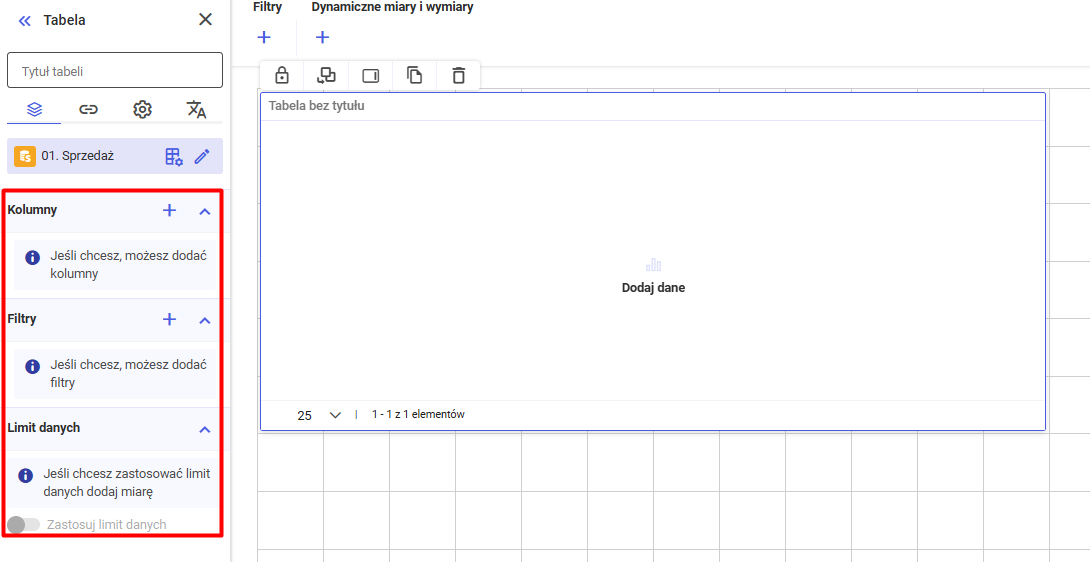Open the translation tab
This screenshot has width=1090, height=562.
pyautogui.click(x=197, y=109)
